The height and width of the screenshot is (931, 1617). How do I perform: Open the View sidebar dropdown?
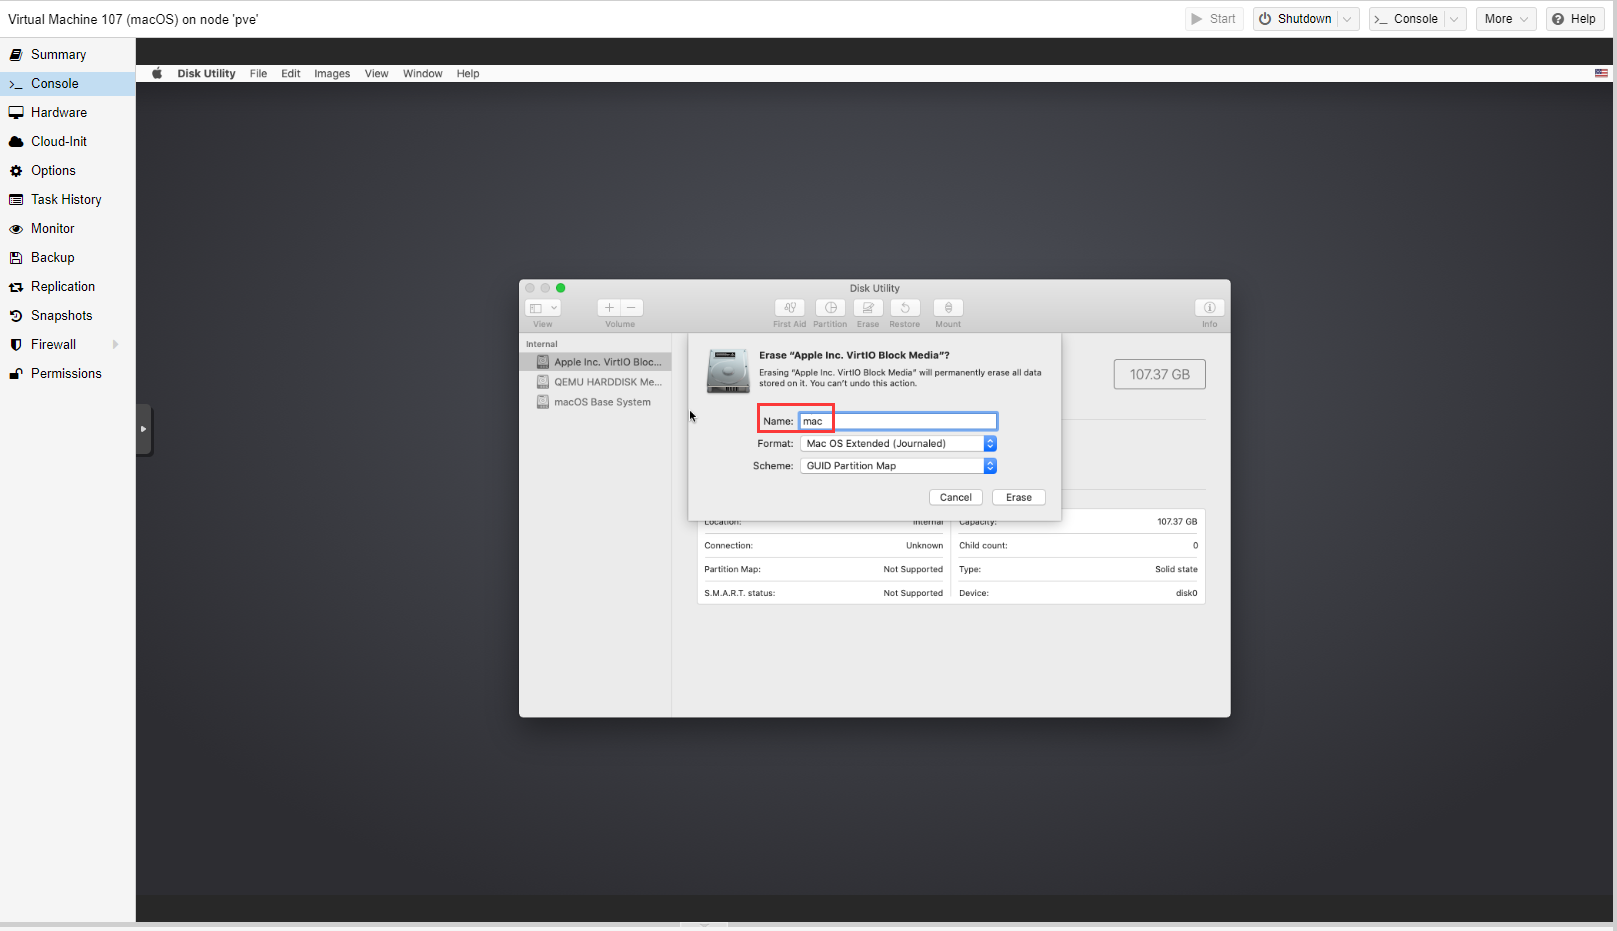[543, 308]
